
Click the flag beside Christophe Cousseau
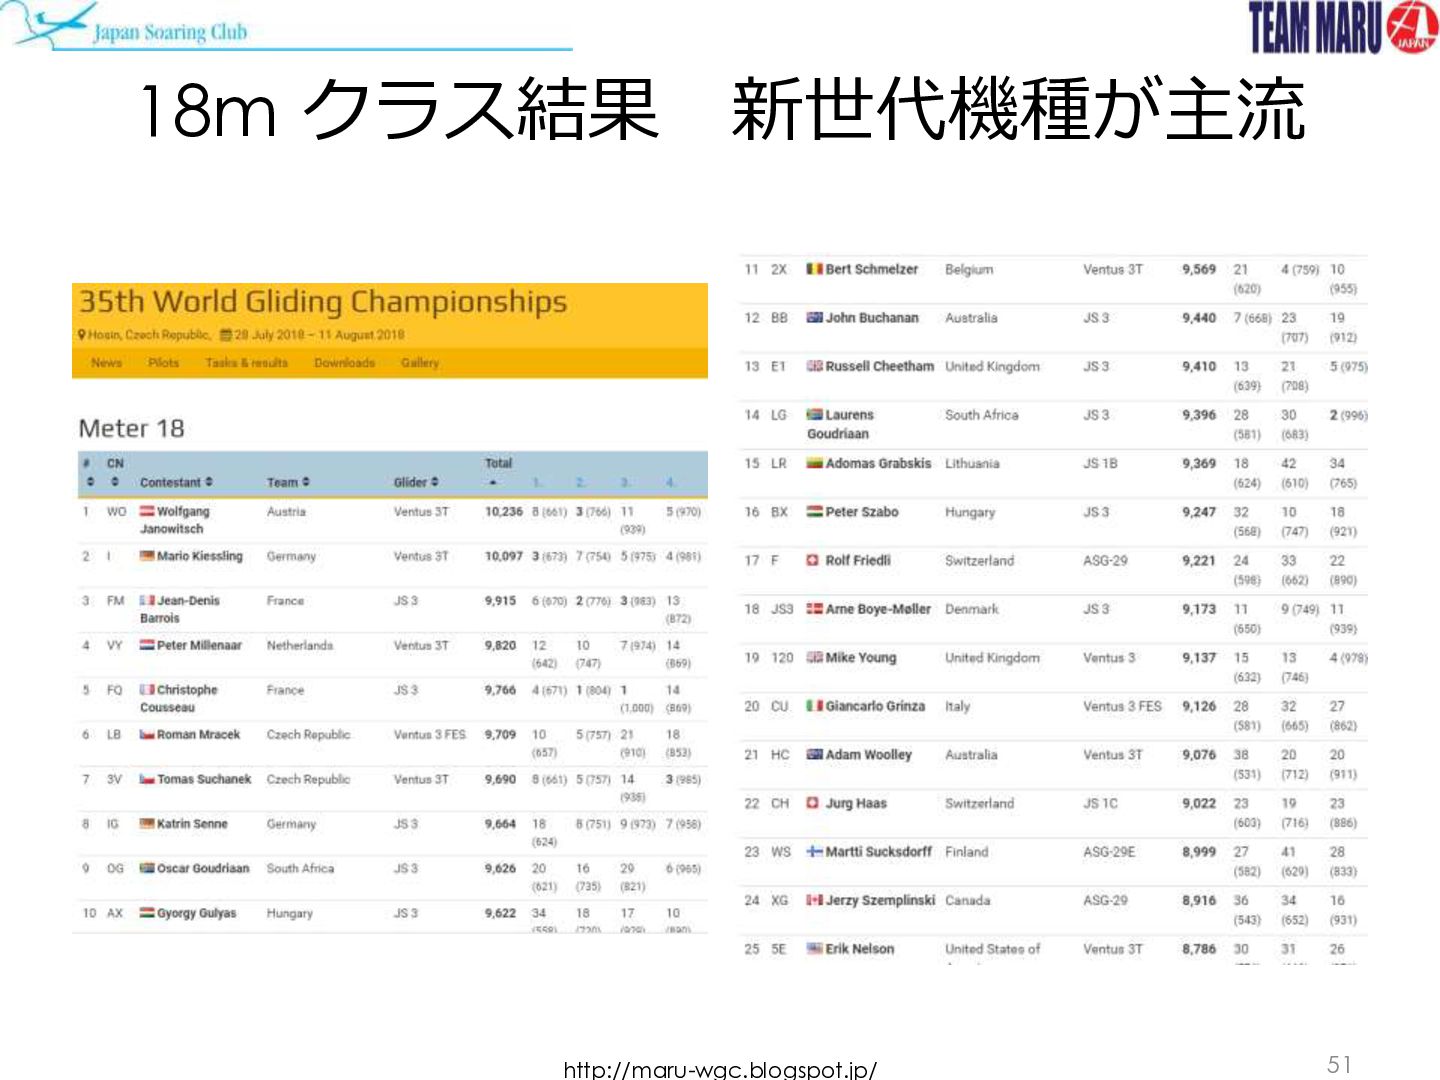click(x=147, y=689)
